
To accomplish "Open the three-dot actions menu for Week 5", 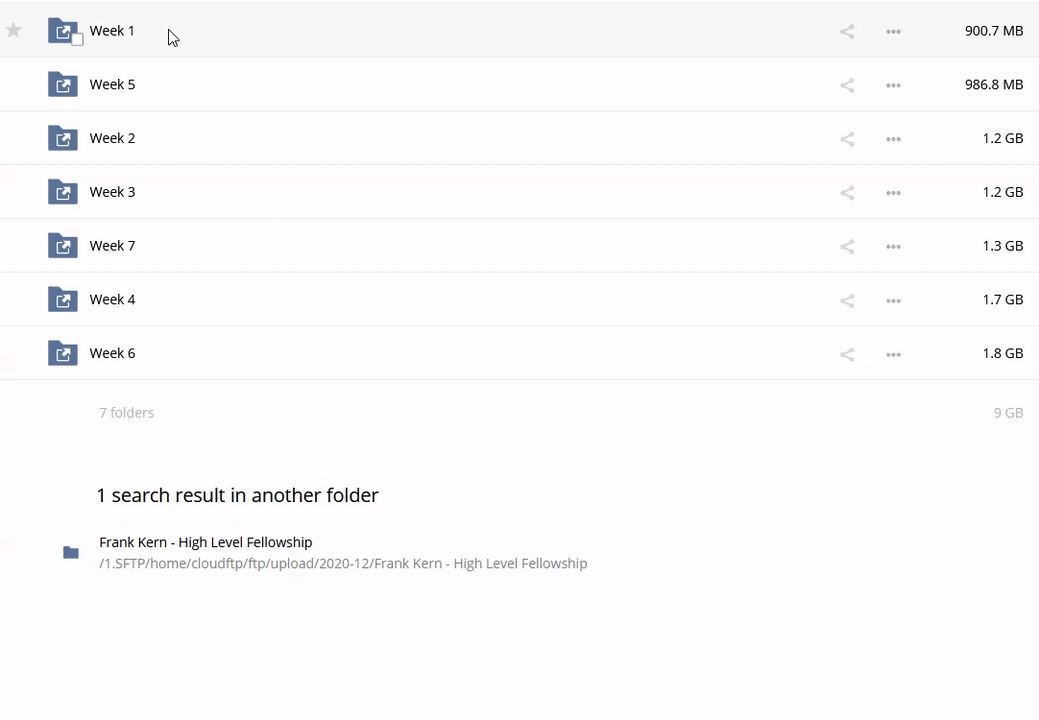I will [x=893, y=85].
